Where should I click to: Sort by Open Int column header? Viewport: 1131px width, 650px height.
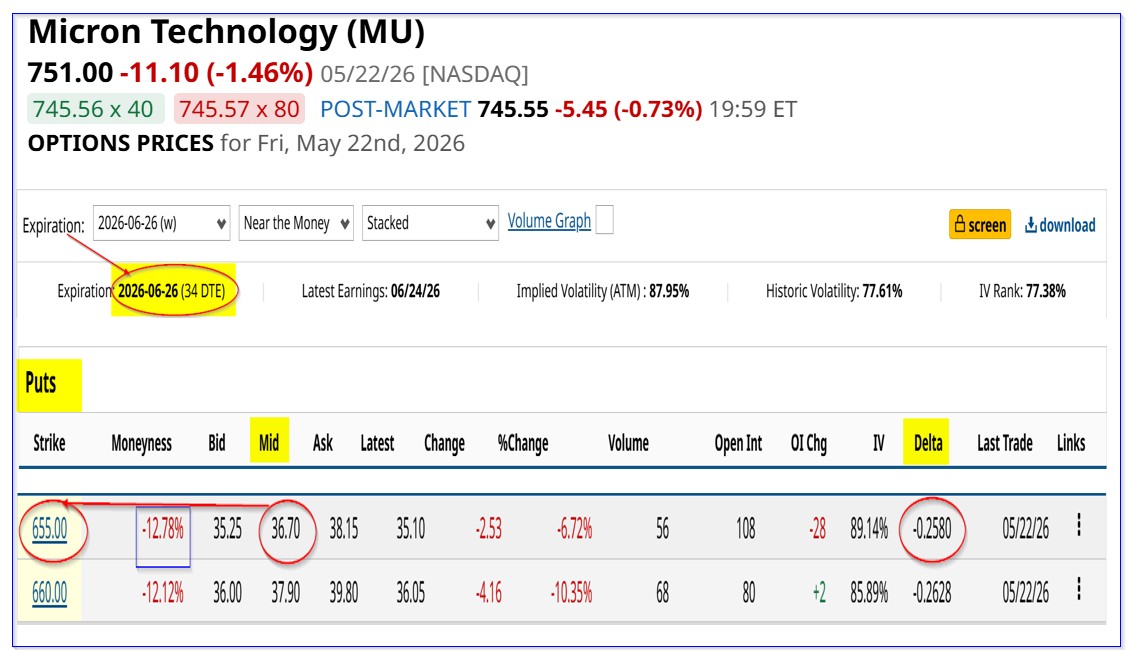[x=738, y=443]
